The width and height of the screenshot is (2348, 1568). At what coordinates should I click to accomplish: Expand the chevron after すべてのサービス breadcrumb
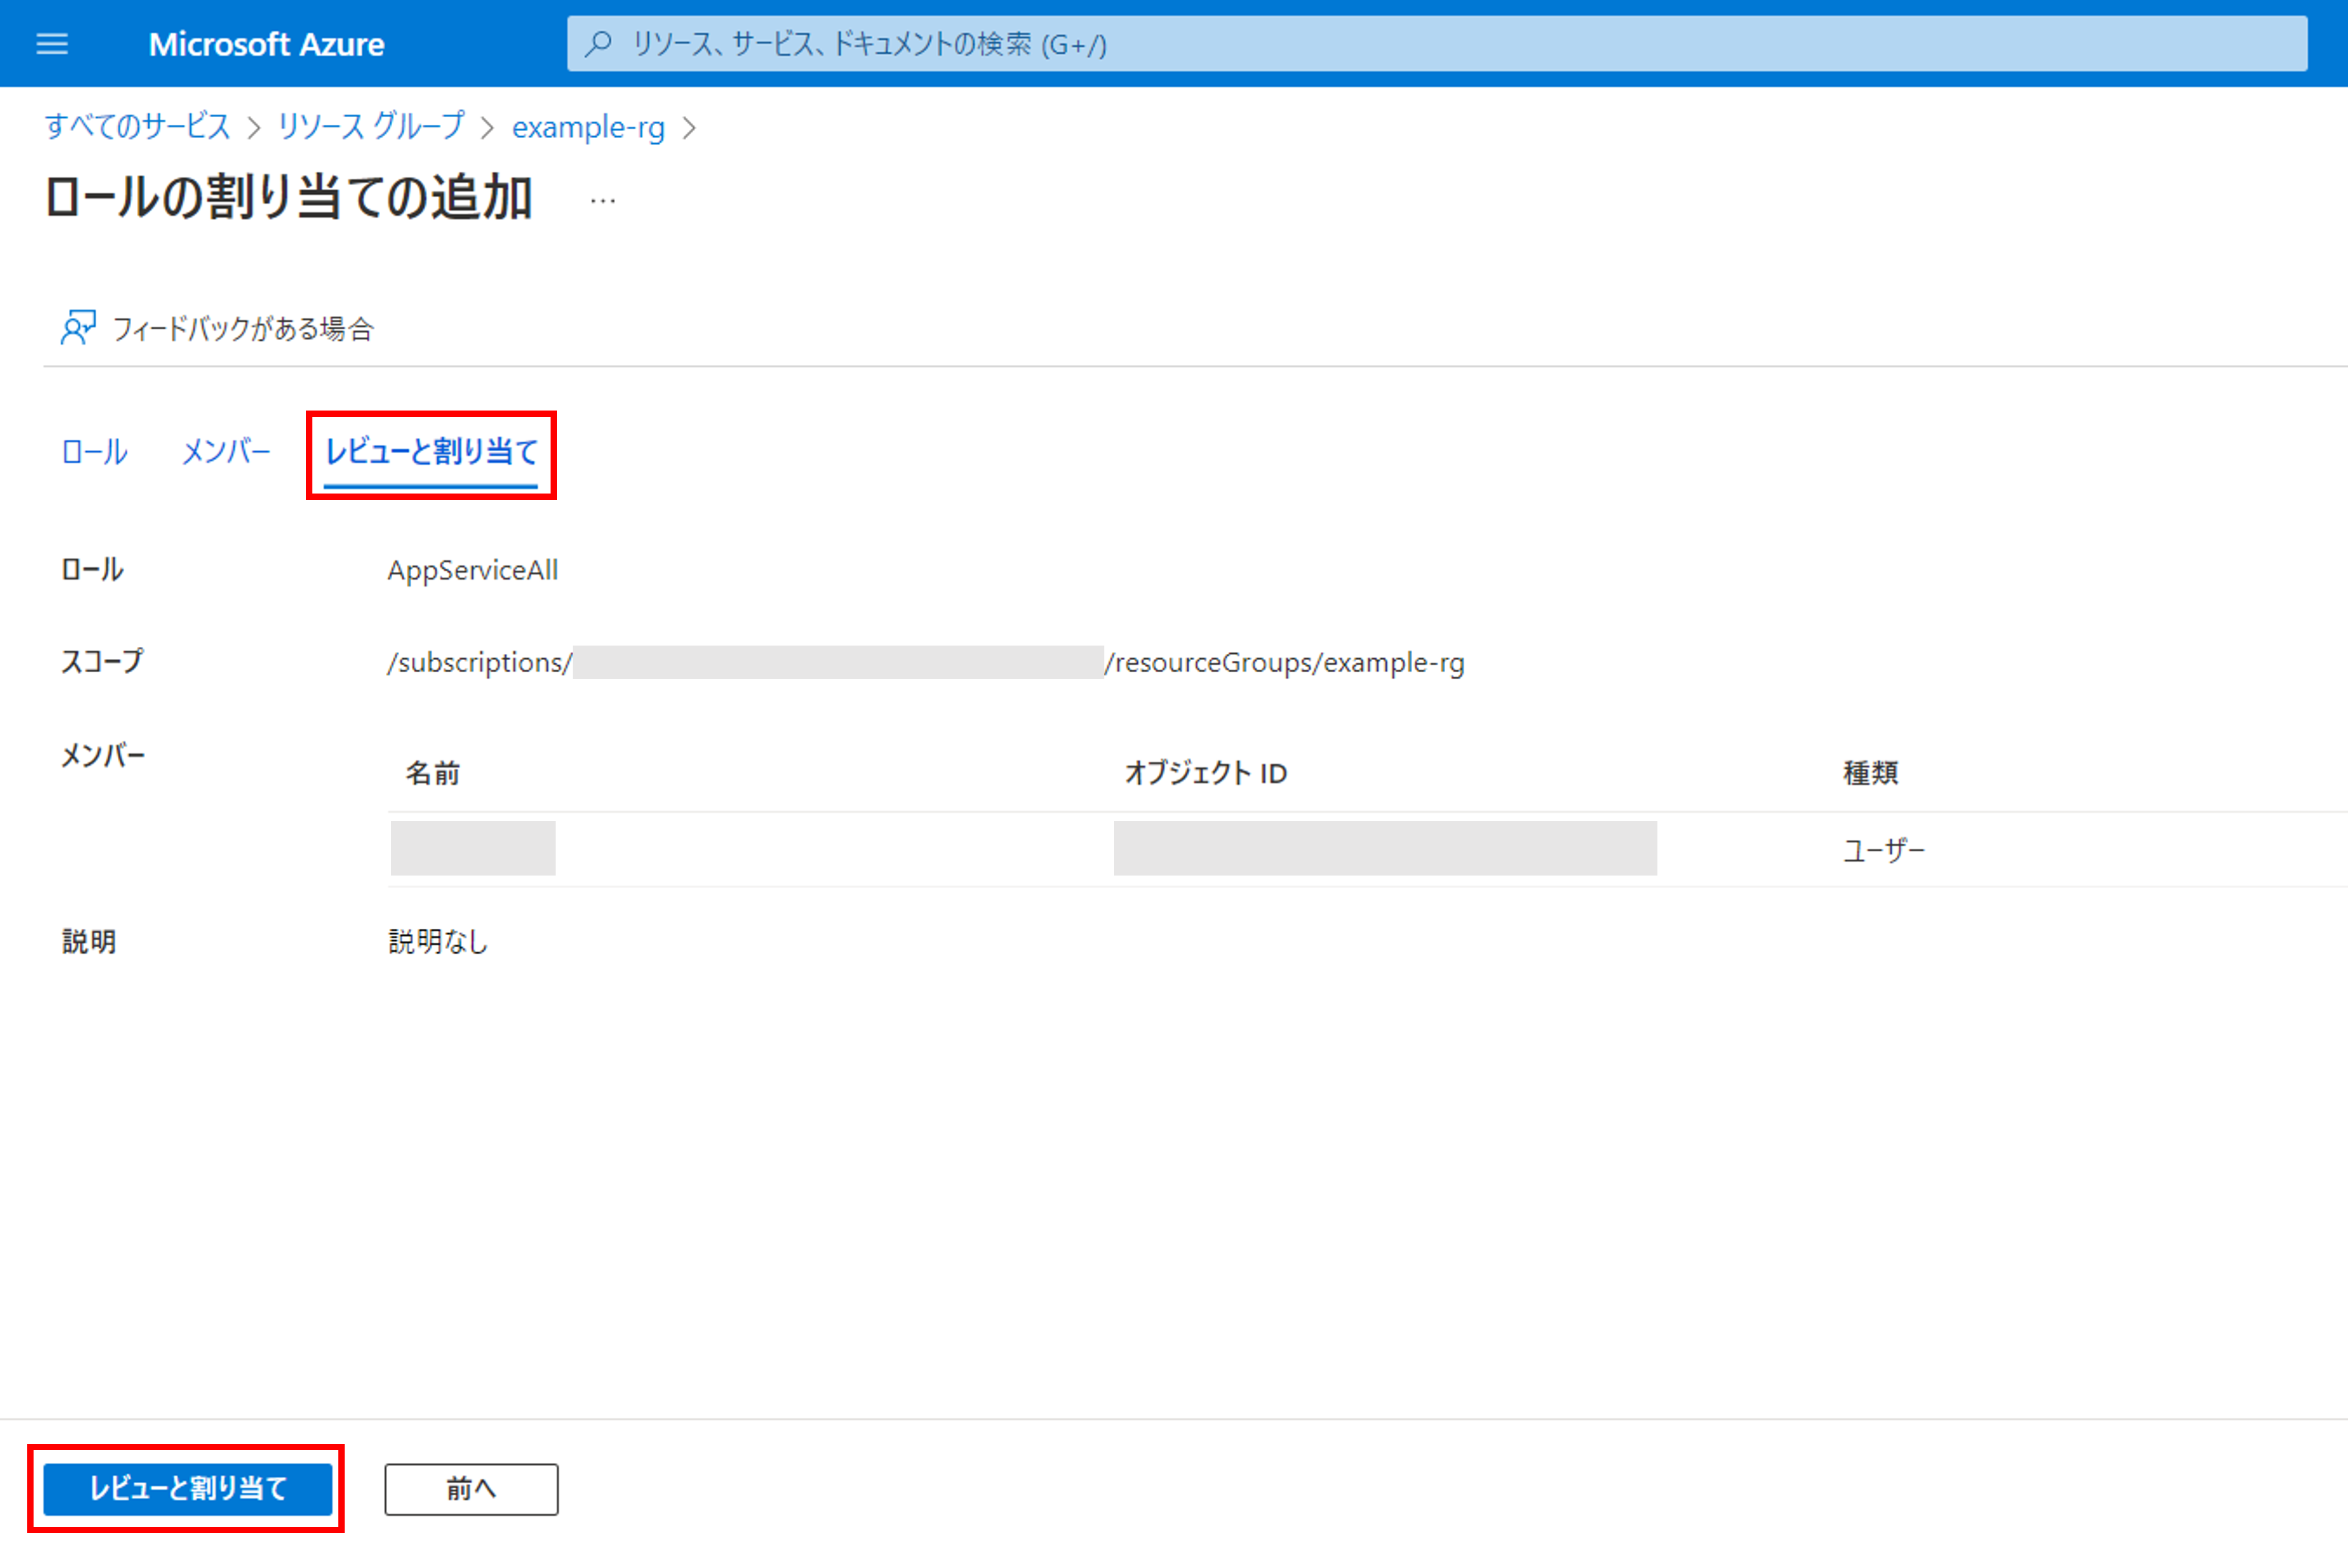click(255, 127)
